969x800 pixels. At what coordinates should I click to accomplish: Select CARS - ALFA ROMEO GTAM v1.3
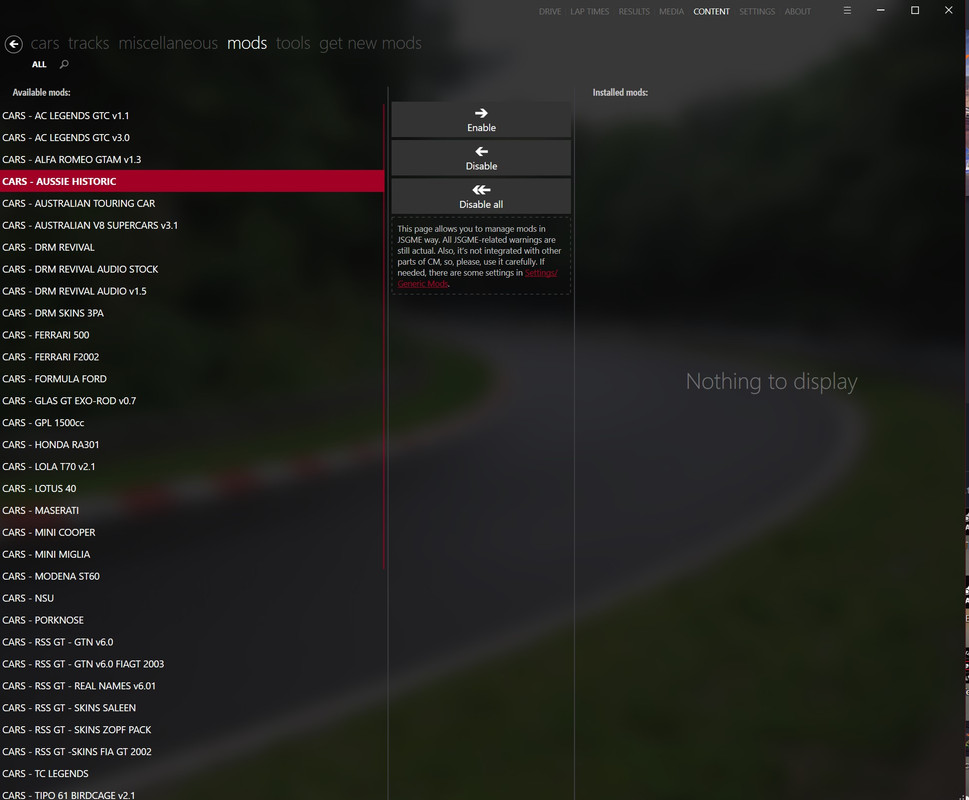(192, 159)
